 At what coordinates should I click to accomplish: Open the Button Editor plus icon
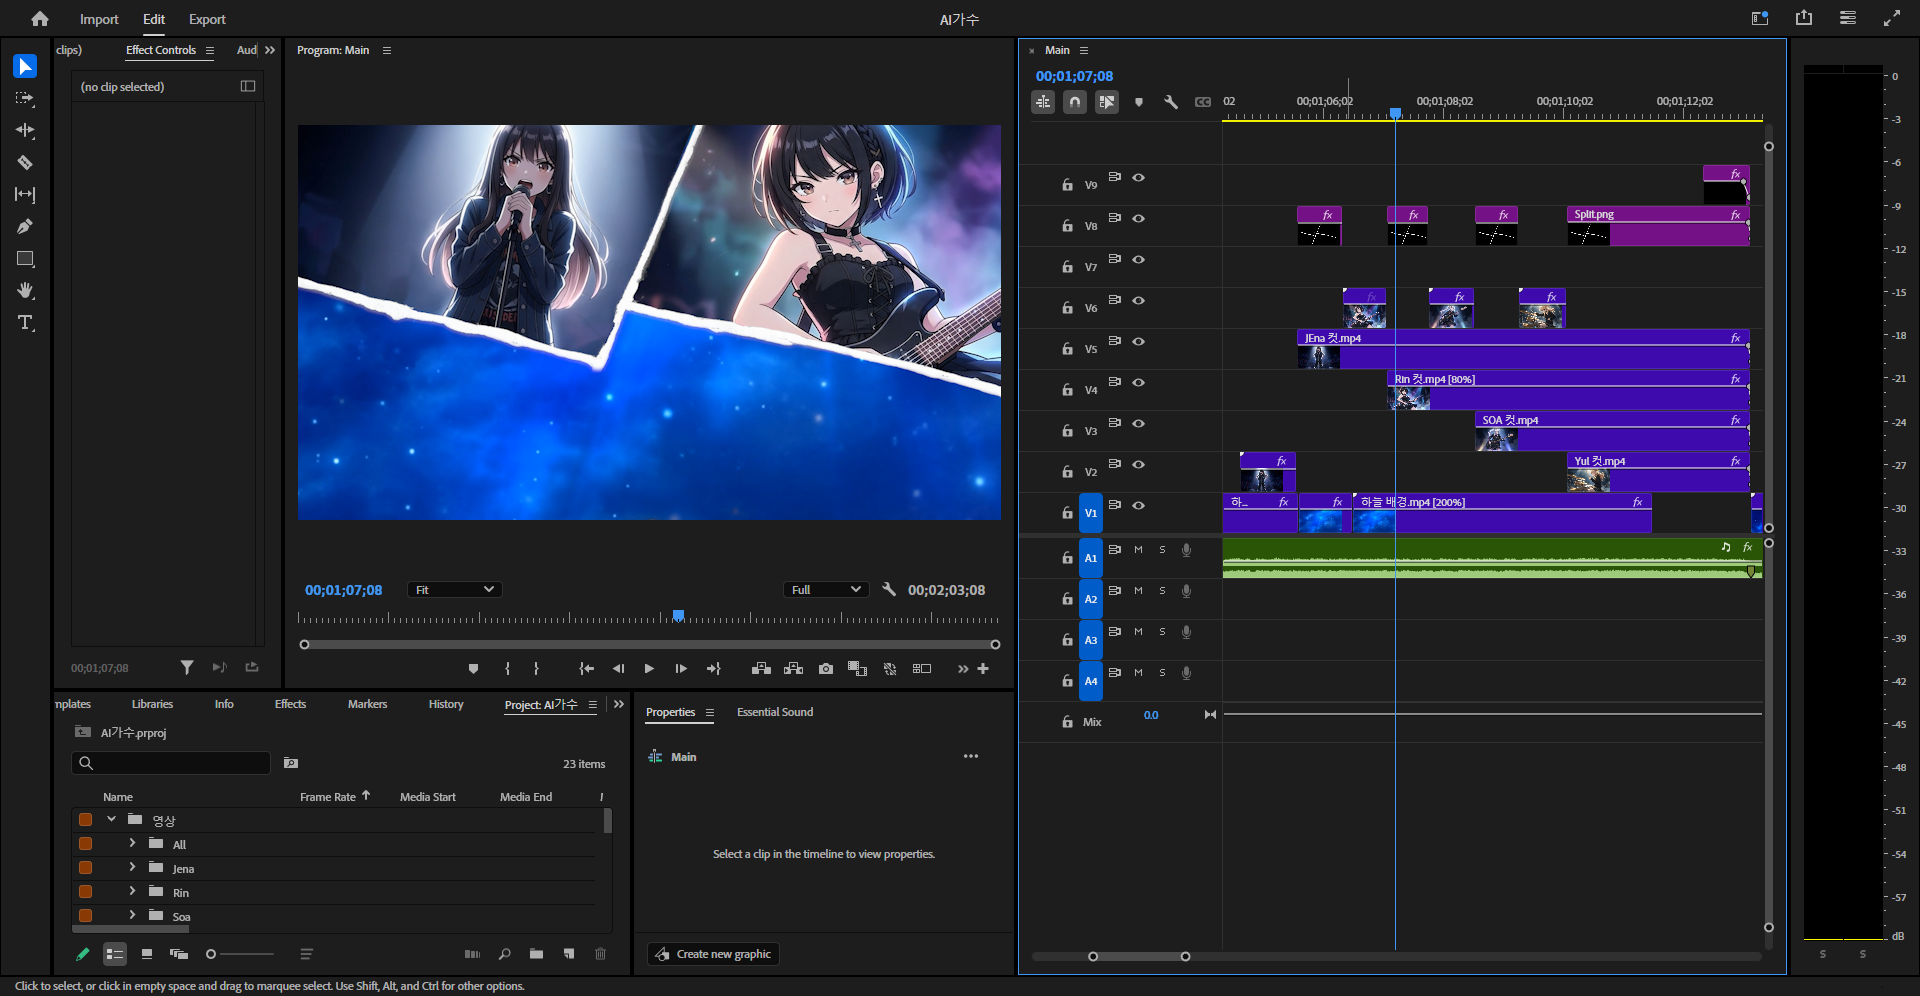983,669
